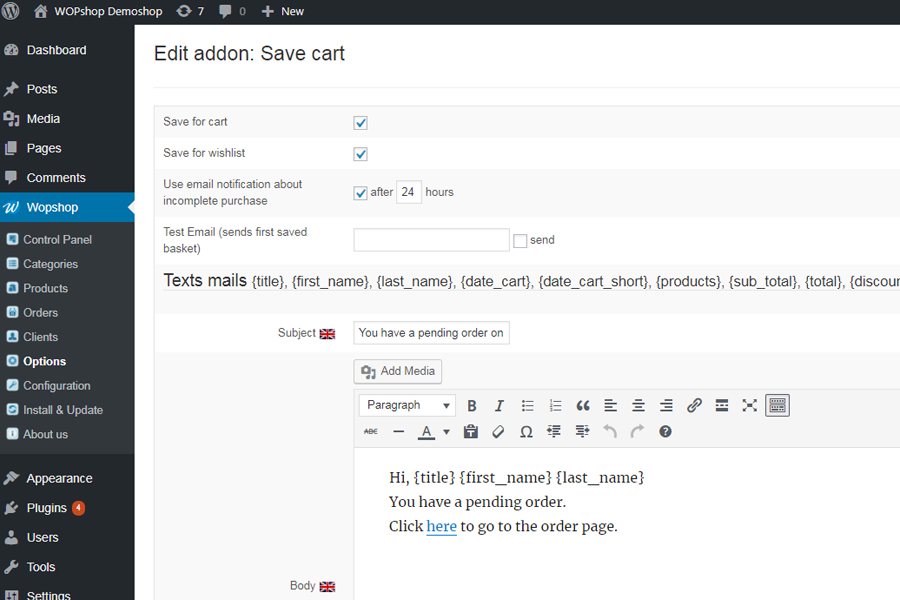Expand the text color dropdown arrow
900x600 pixels.
tap(446, 432)
